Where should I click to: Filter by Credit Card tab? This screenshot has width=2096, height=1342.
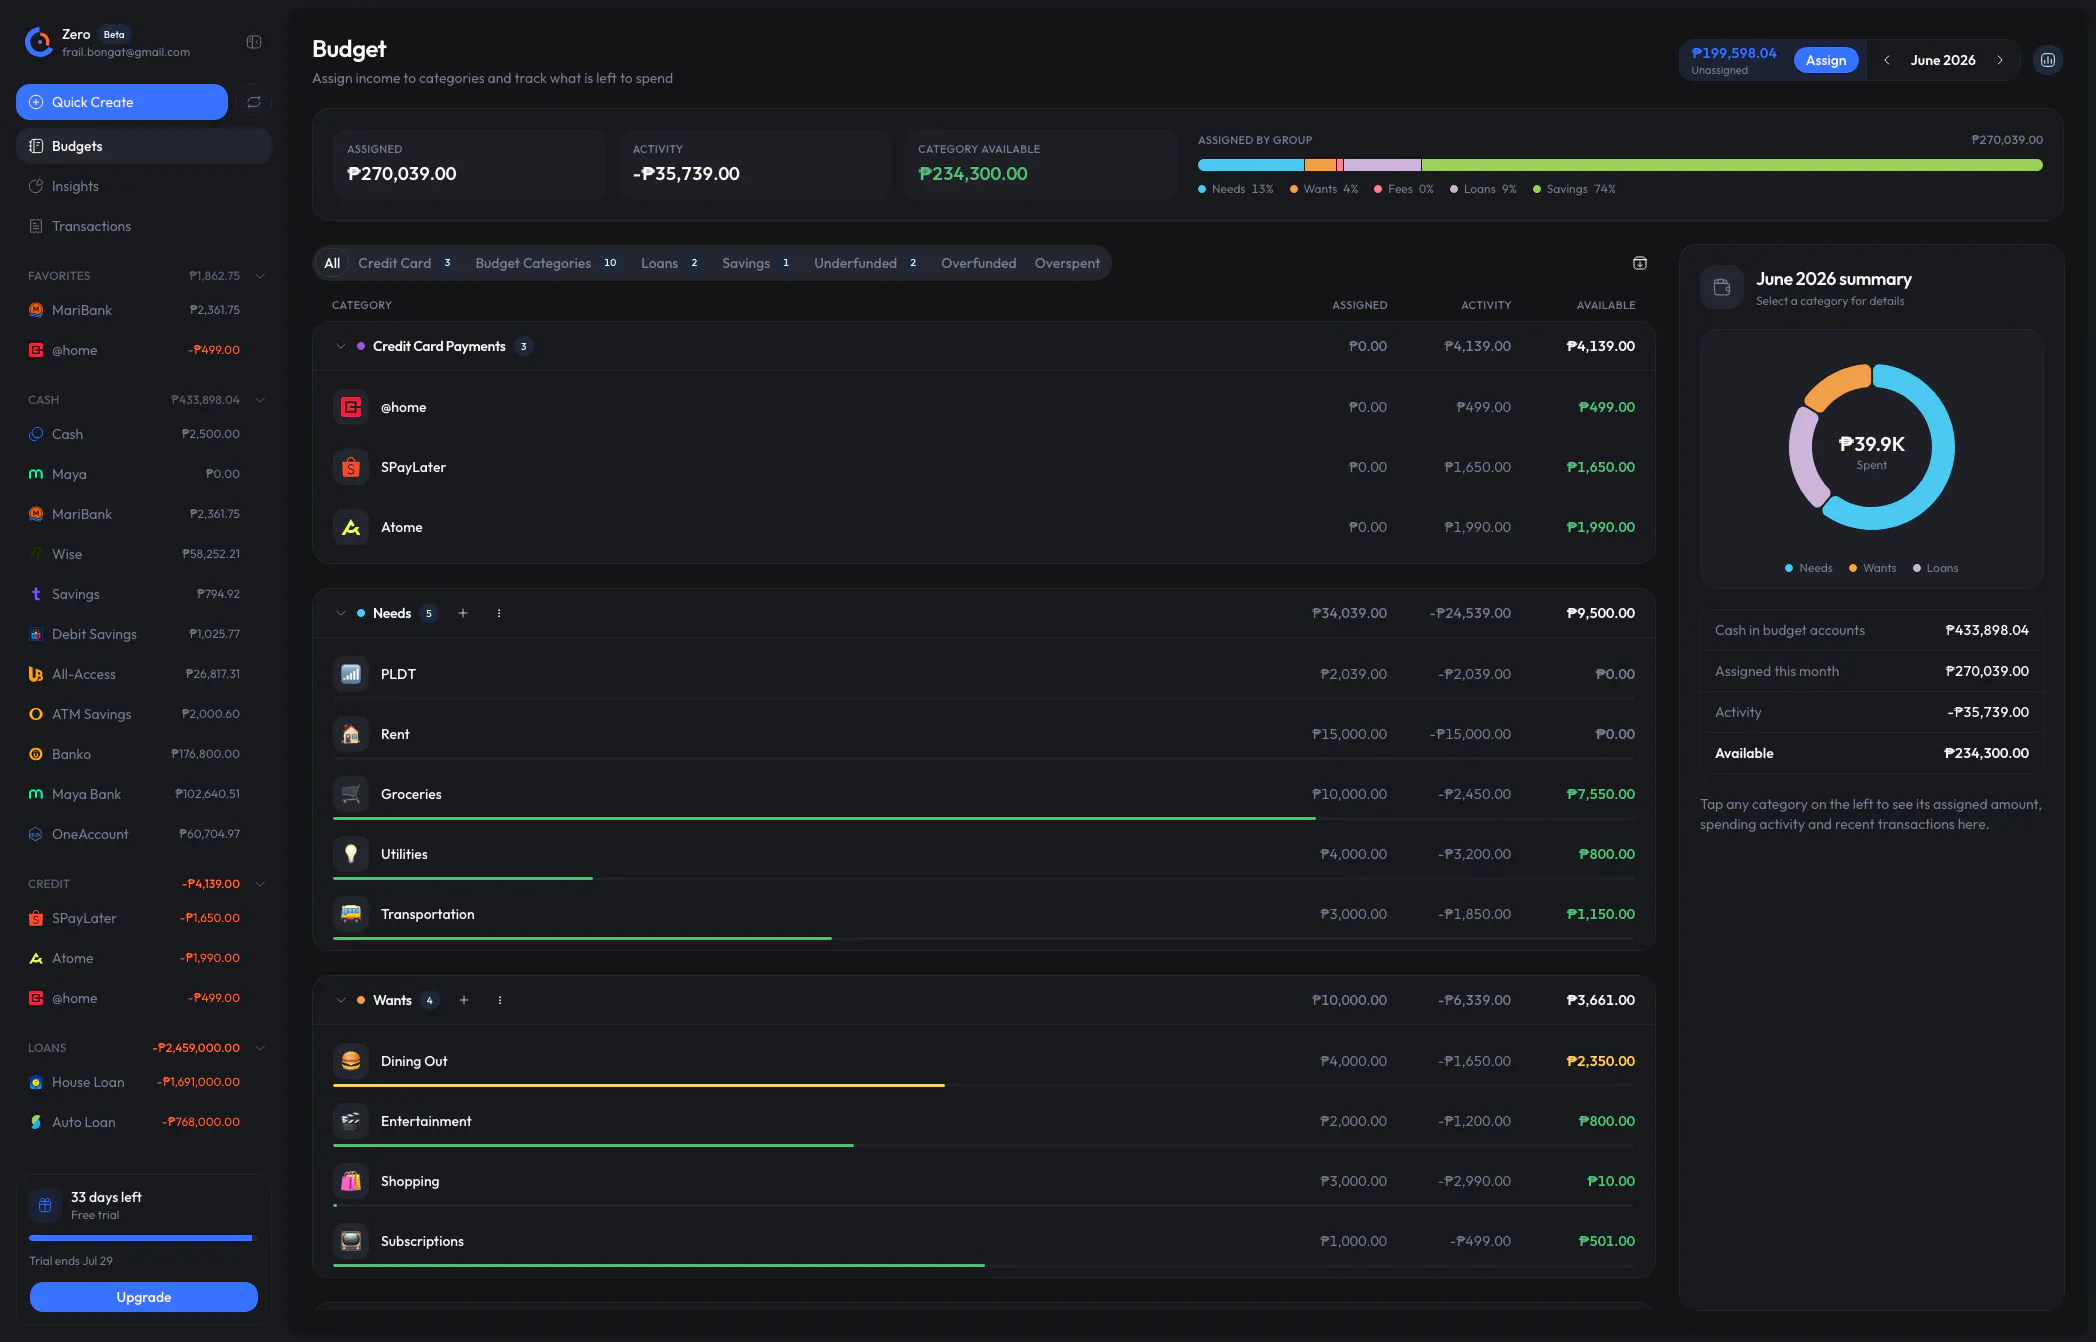tap(405, 263)
